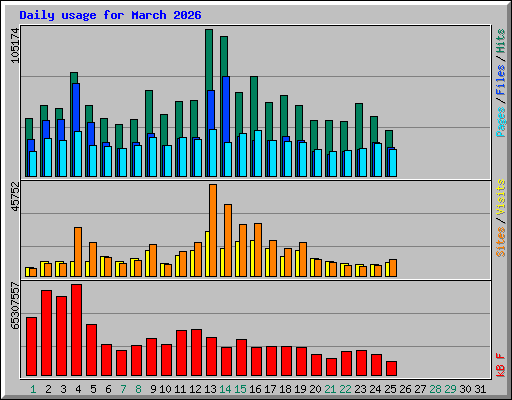Click day label 31 on the x-axis
Viewport: 512px width, 400px height.
tap(480, 389)
